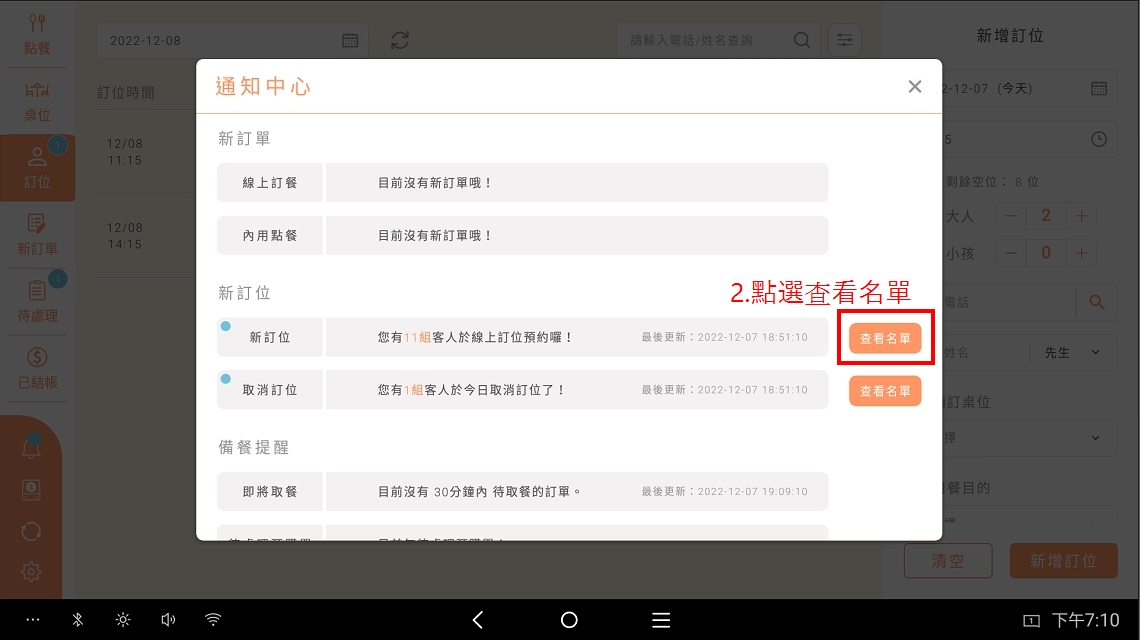Viewport: 1140px width, 640px height.
Task: Expand the 先生 title dropdown
Action: [x=1073, y=352]
